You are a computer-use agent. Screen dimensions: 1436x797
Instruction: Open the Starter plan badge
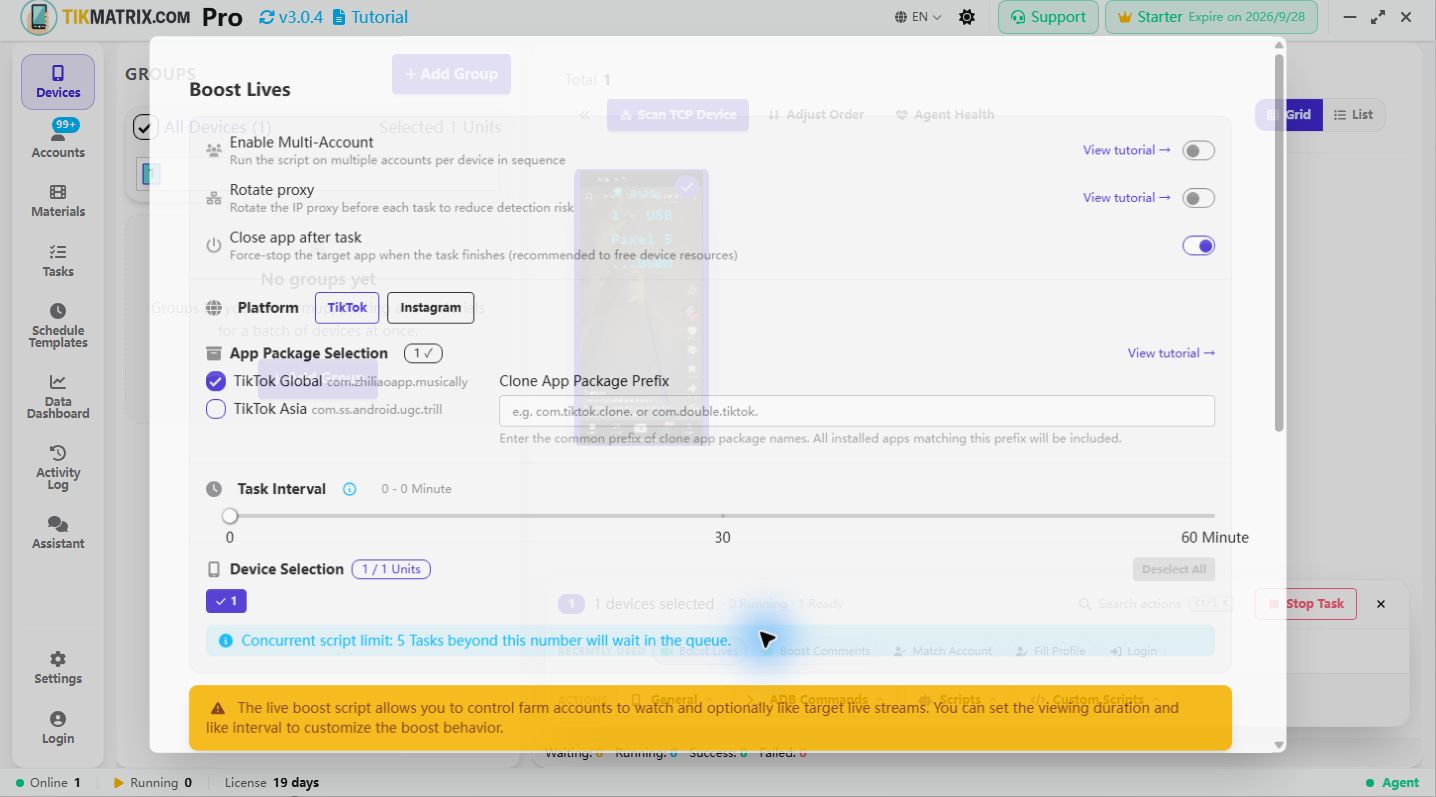pos(1212,17)
